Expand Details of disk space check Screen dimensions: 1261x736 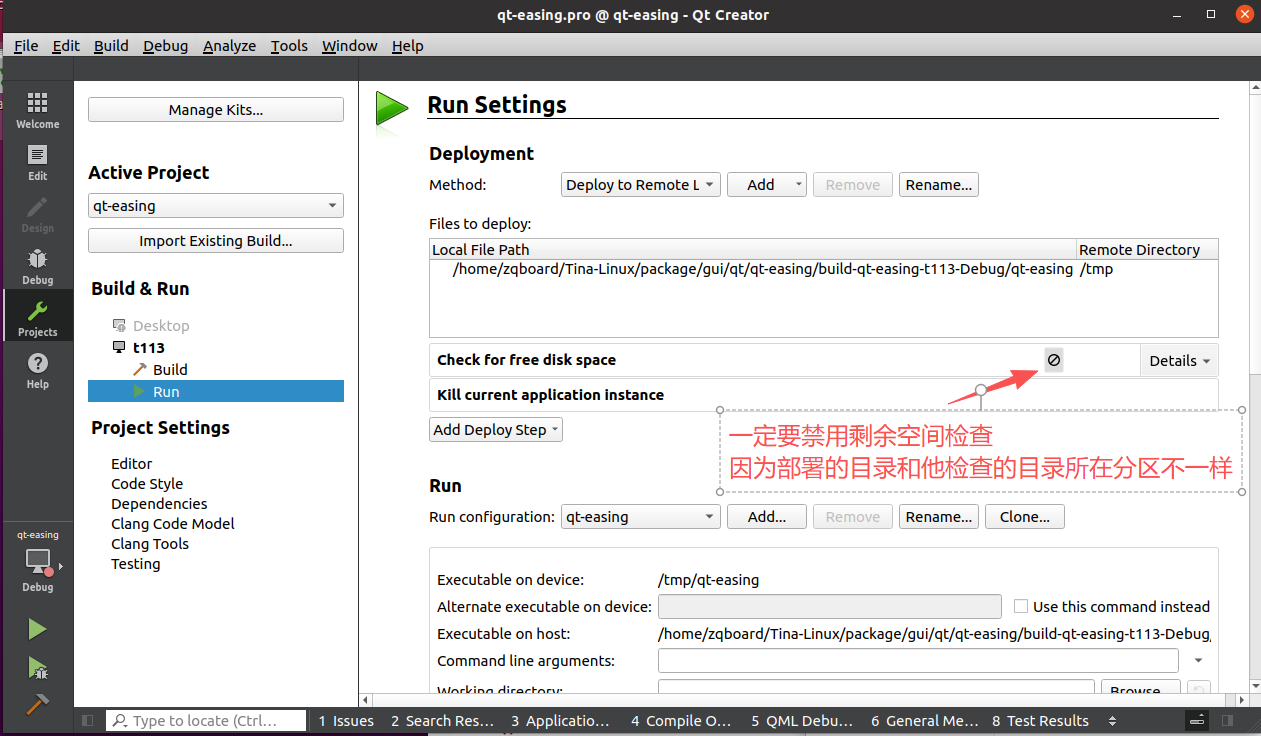point(1179,361)
